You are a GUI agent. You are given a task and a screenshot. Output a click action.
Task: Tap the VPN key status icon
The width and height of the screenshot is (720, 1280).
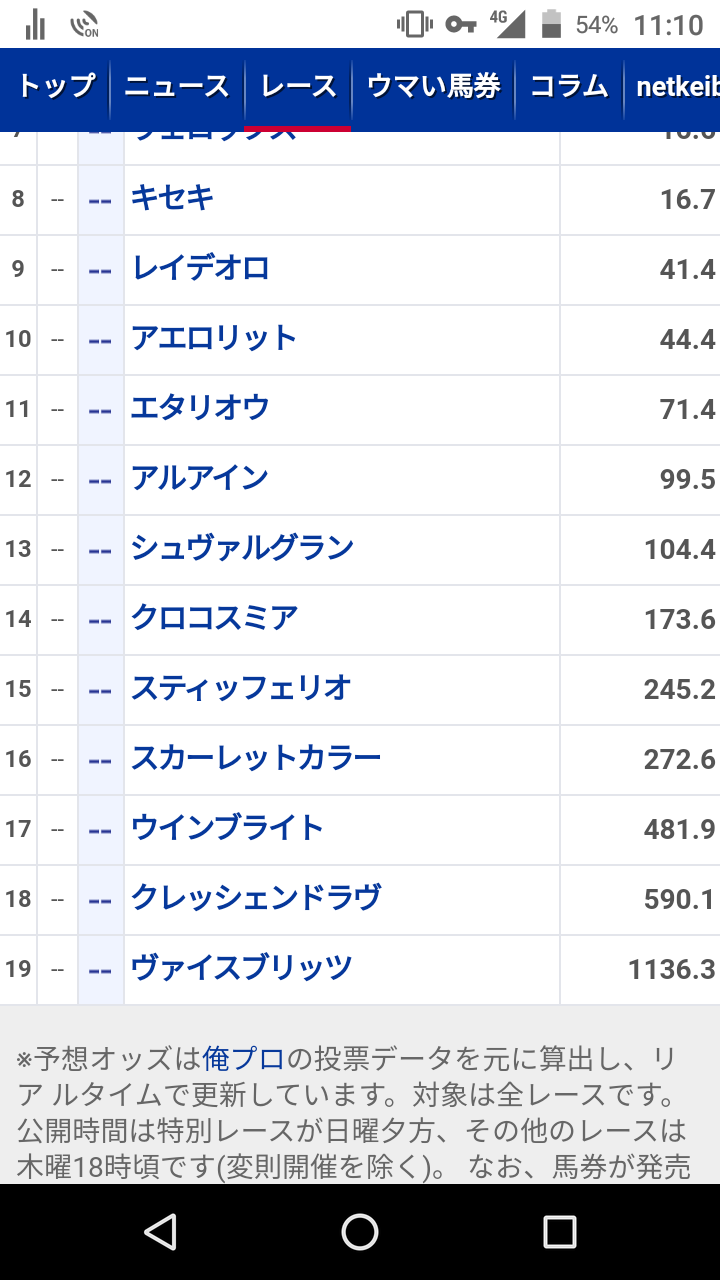click(x=461, y=25)
